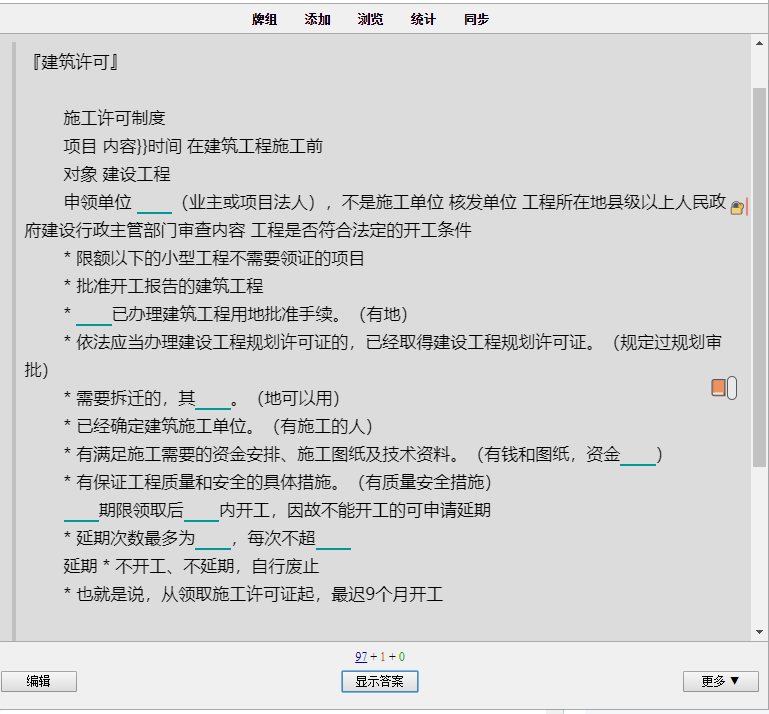
Task: Click the vertical scrollbar thumb
Action: 759,277
